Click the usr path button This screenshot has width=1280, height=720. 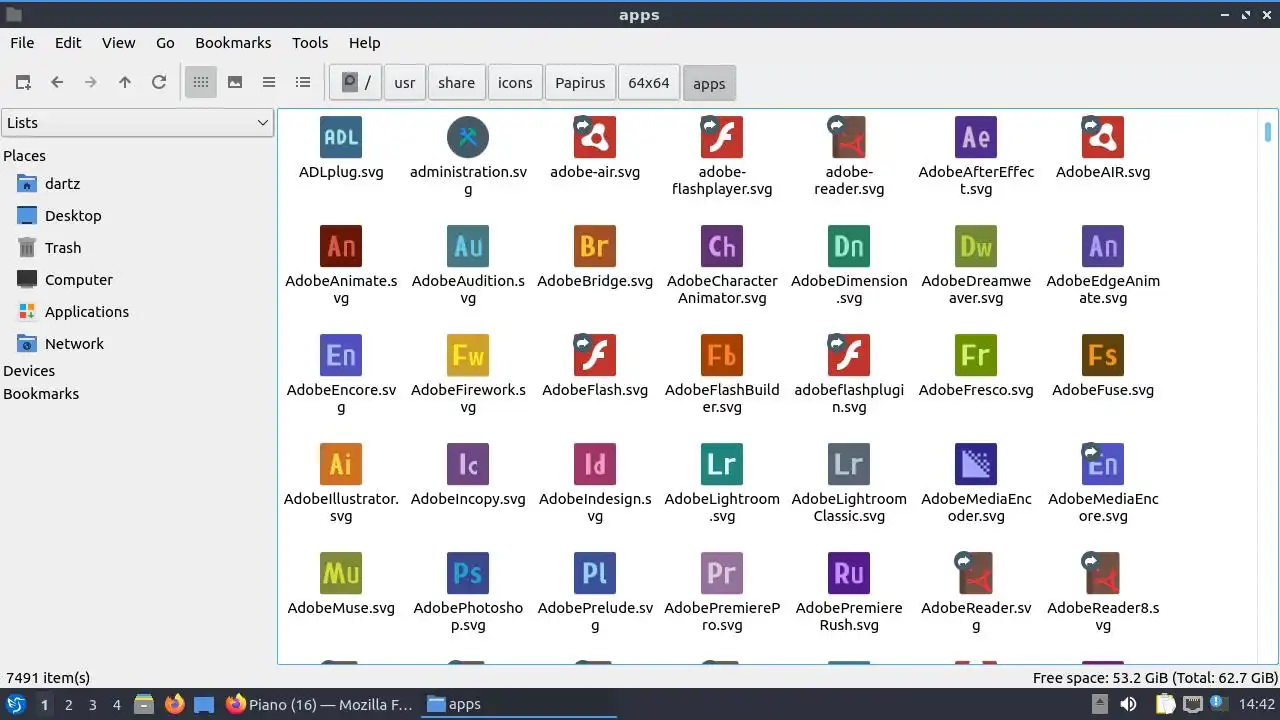(x=405, y=83)
